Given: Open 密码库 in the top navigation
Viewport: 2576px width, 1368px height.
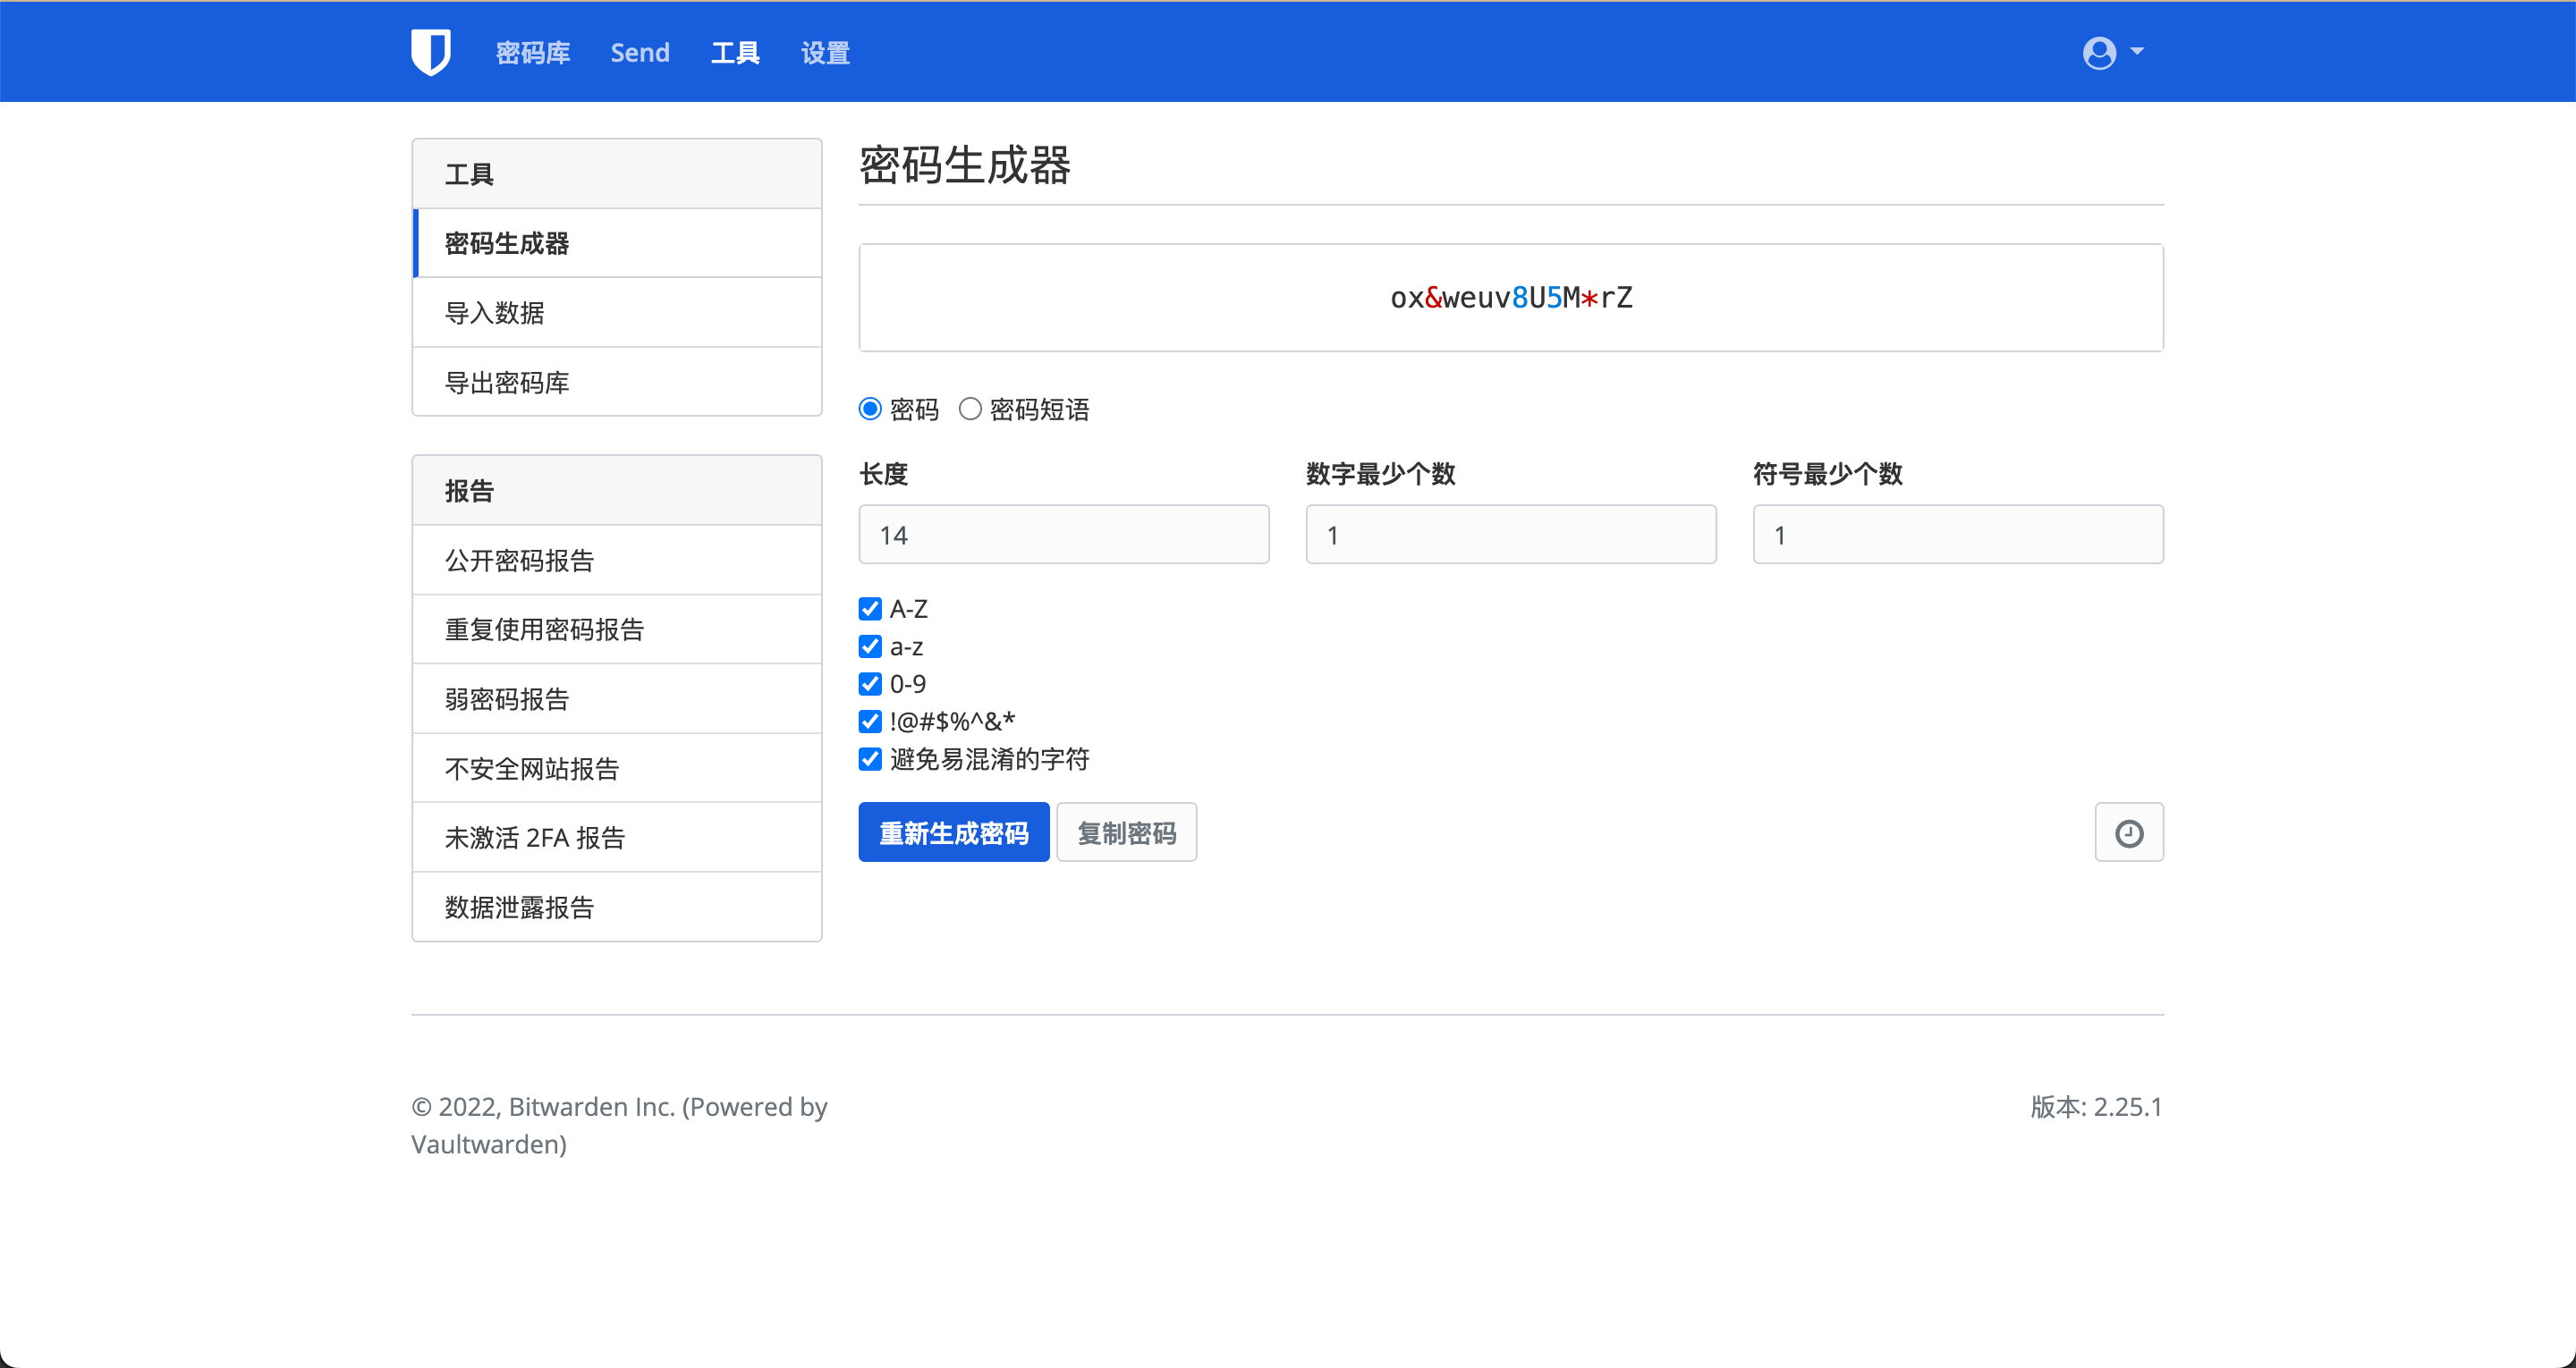Looking at the screenshot, I should click(x=532, y=52).
